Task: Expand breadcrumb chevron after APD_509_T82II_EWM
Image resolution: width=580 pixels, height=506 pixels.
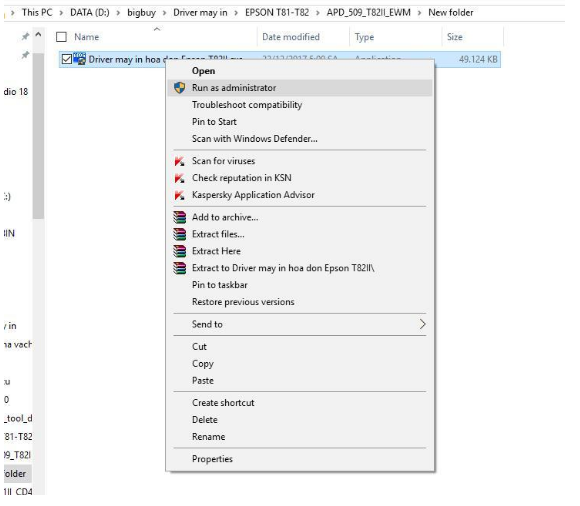Action: (x=419, y=13)
